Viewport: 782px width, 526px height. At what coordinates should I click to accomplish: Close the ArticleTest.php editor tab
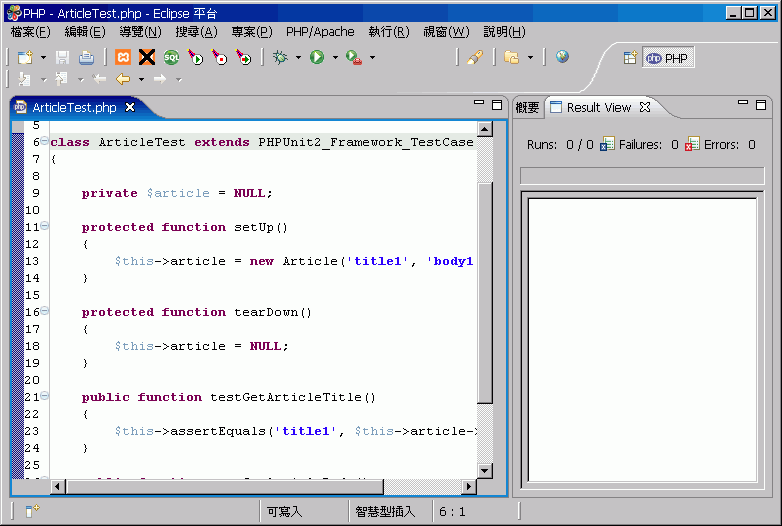tap(130, 107)
